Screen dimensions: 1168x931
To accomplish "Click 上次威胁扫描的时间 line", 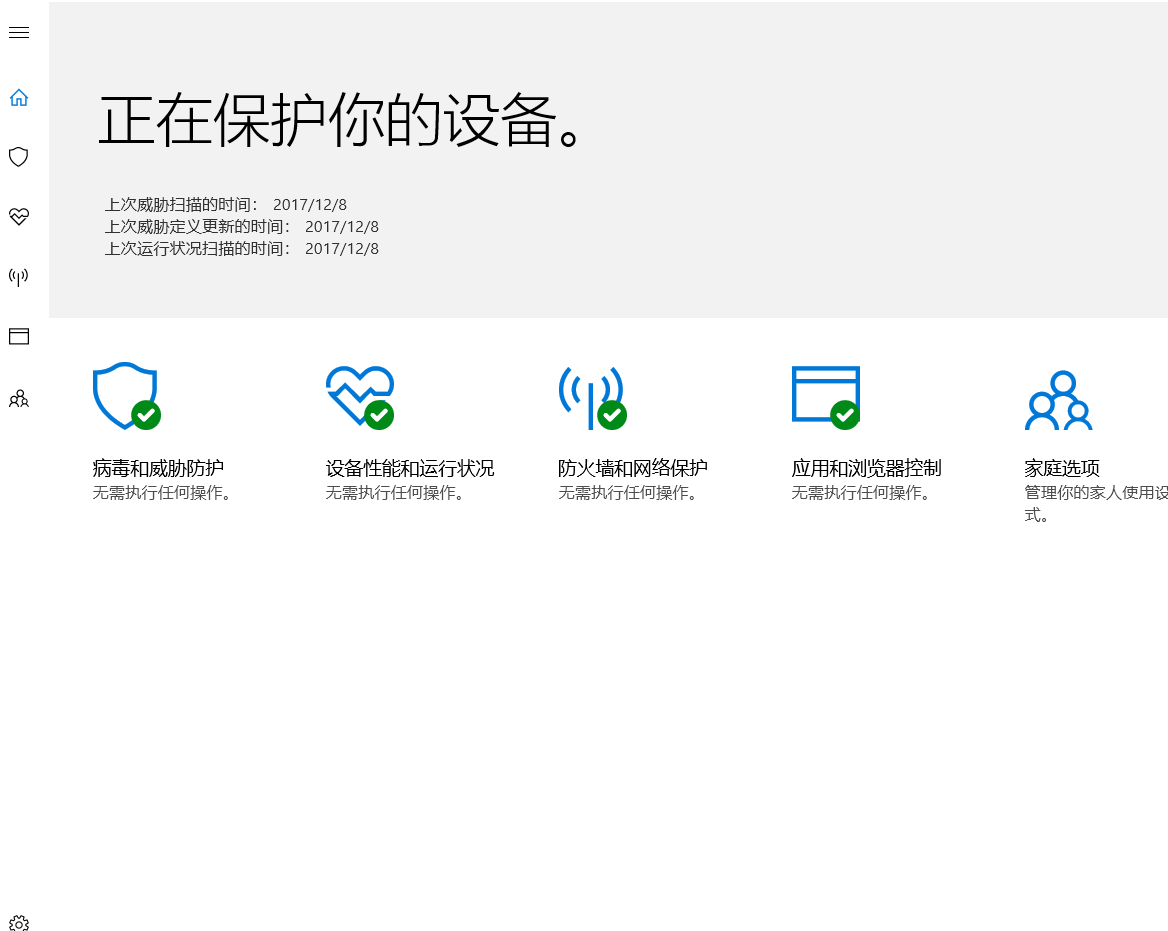I will [226, 205].
